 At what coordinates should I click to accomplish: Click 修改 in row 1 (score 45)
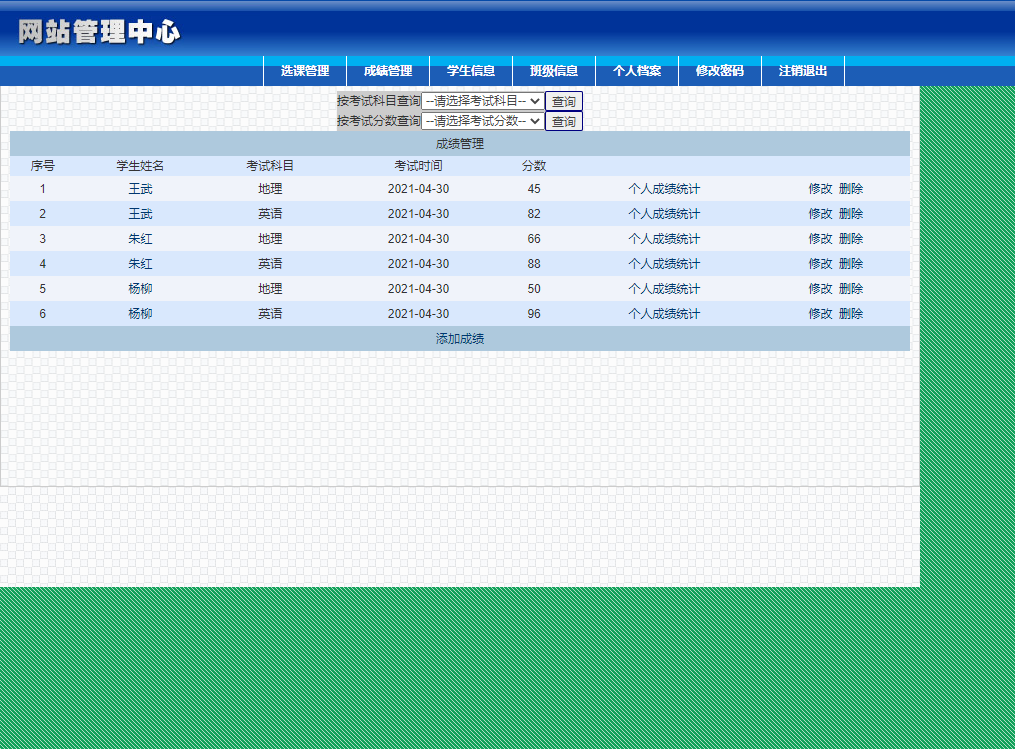pyautogui.click(x=820, y=189)
